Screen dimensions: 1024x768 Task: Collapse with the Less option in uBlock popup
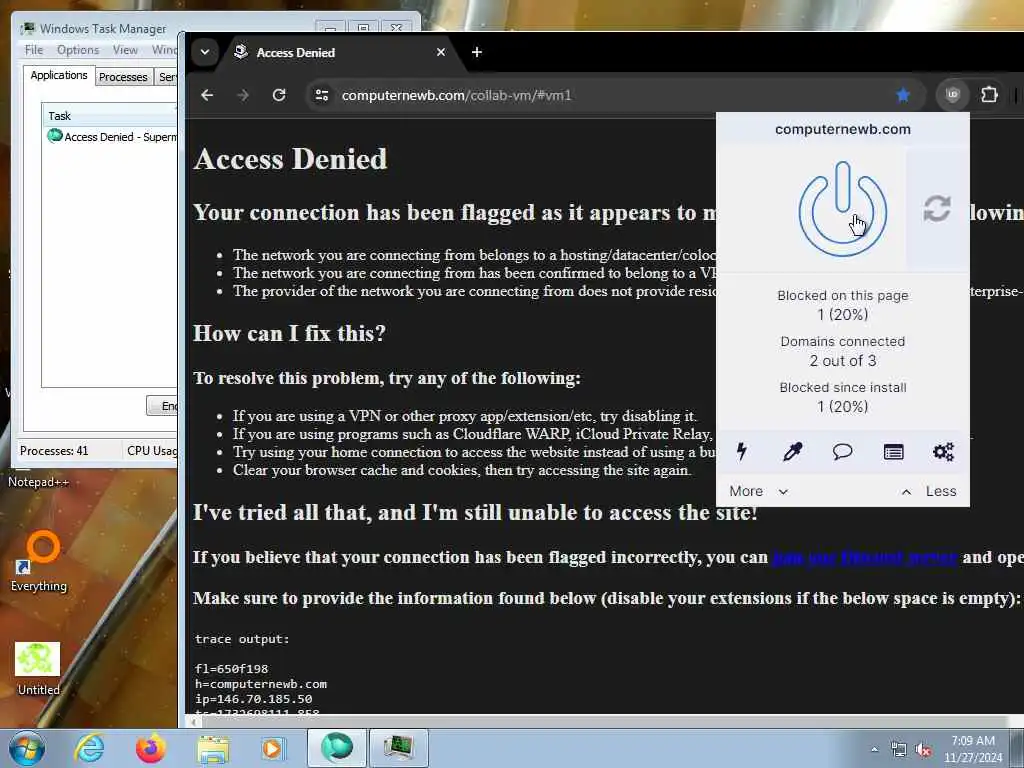click(929, 491)
